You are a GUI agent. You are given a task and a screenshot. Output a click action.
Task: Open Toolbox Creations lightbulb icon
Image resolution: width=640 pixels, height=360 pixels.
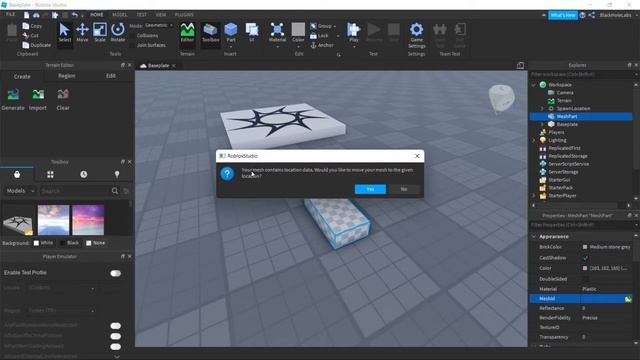pos(117,174)
